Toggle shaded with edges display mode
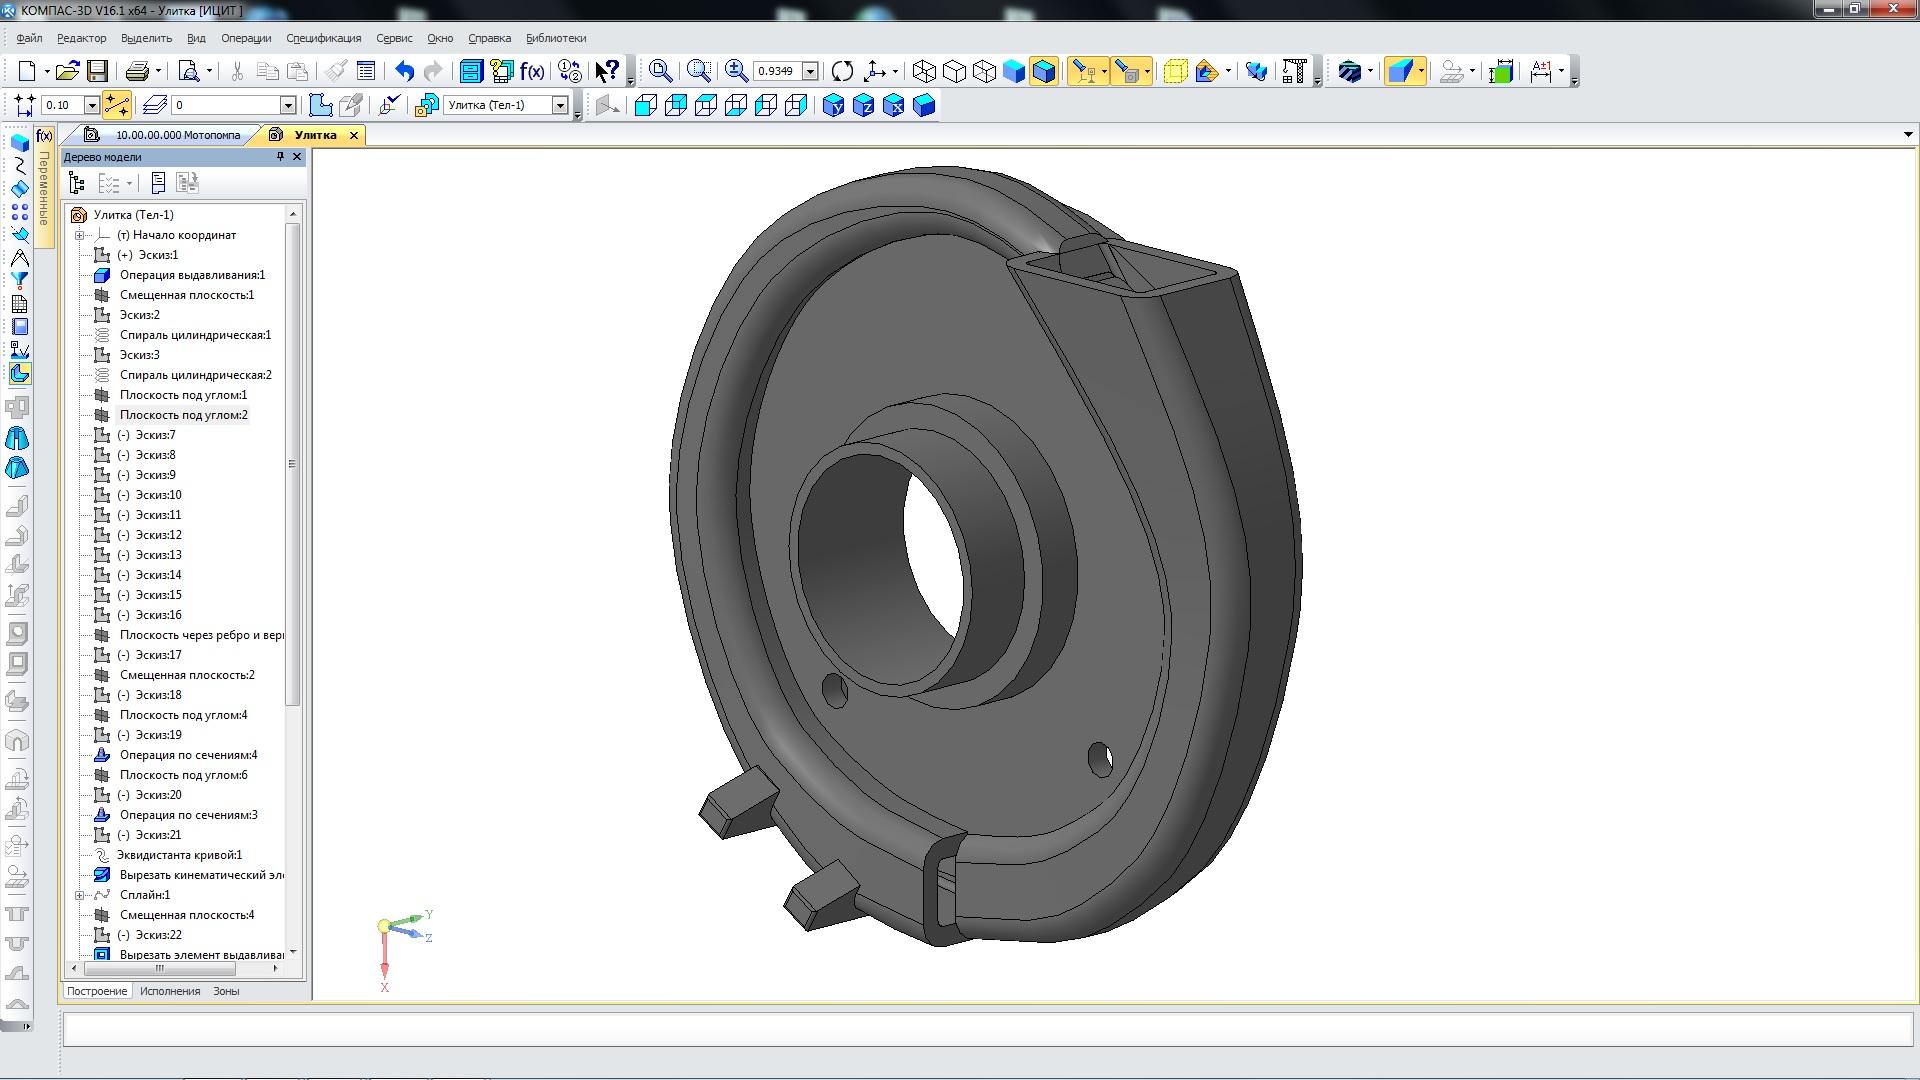Image resolution: width=1920 pixels, height=1080 pixels. point(1043,71)
